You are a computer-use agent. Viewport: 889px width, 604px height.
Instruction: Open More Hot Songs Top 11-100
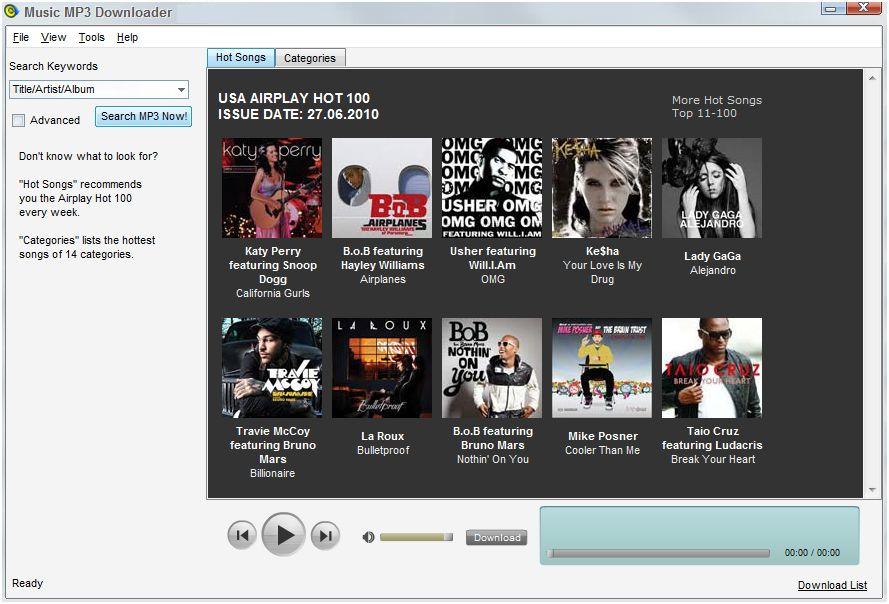pos(717,106)
